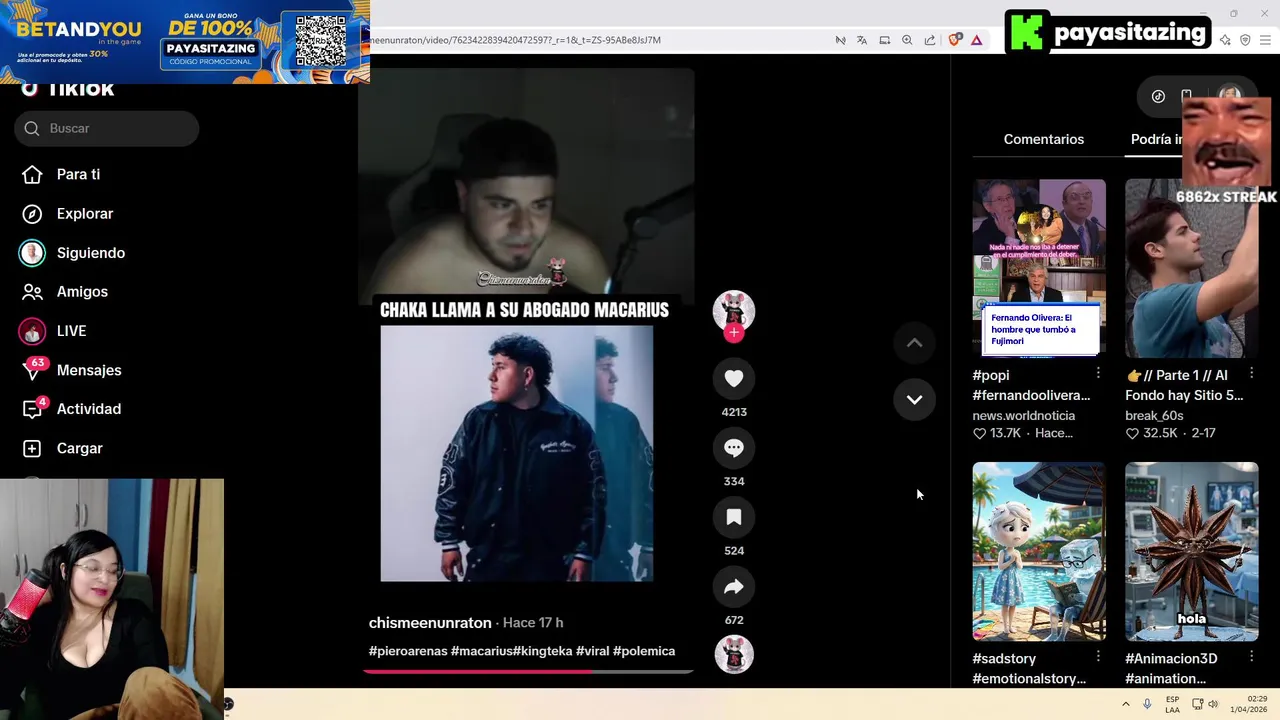This screenshot has height=720, width=1280.
Task: Open break_60s profile
Action: (x=1154, y=415)
